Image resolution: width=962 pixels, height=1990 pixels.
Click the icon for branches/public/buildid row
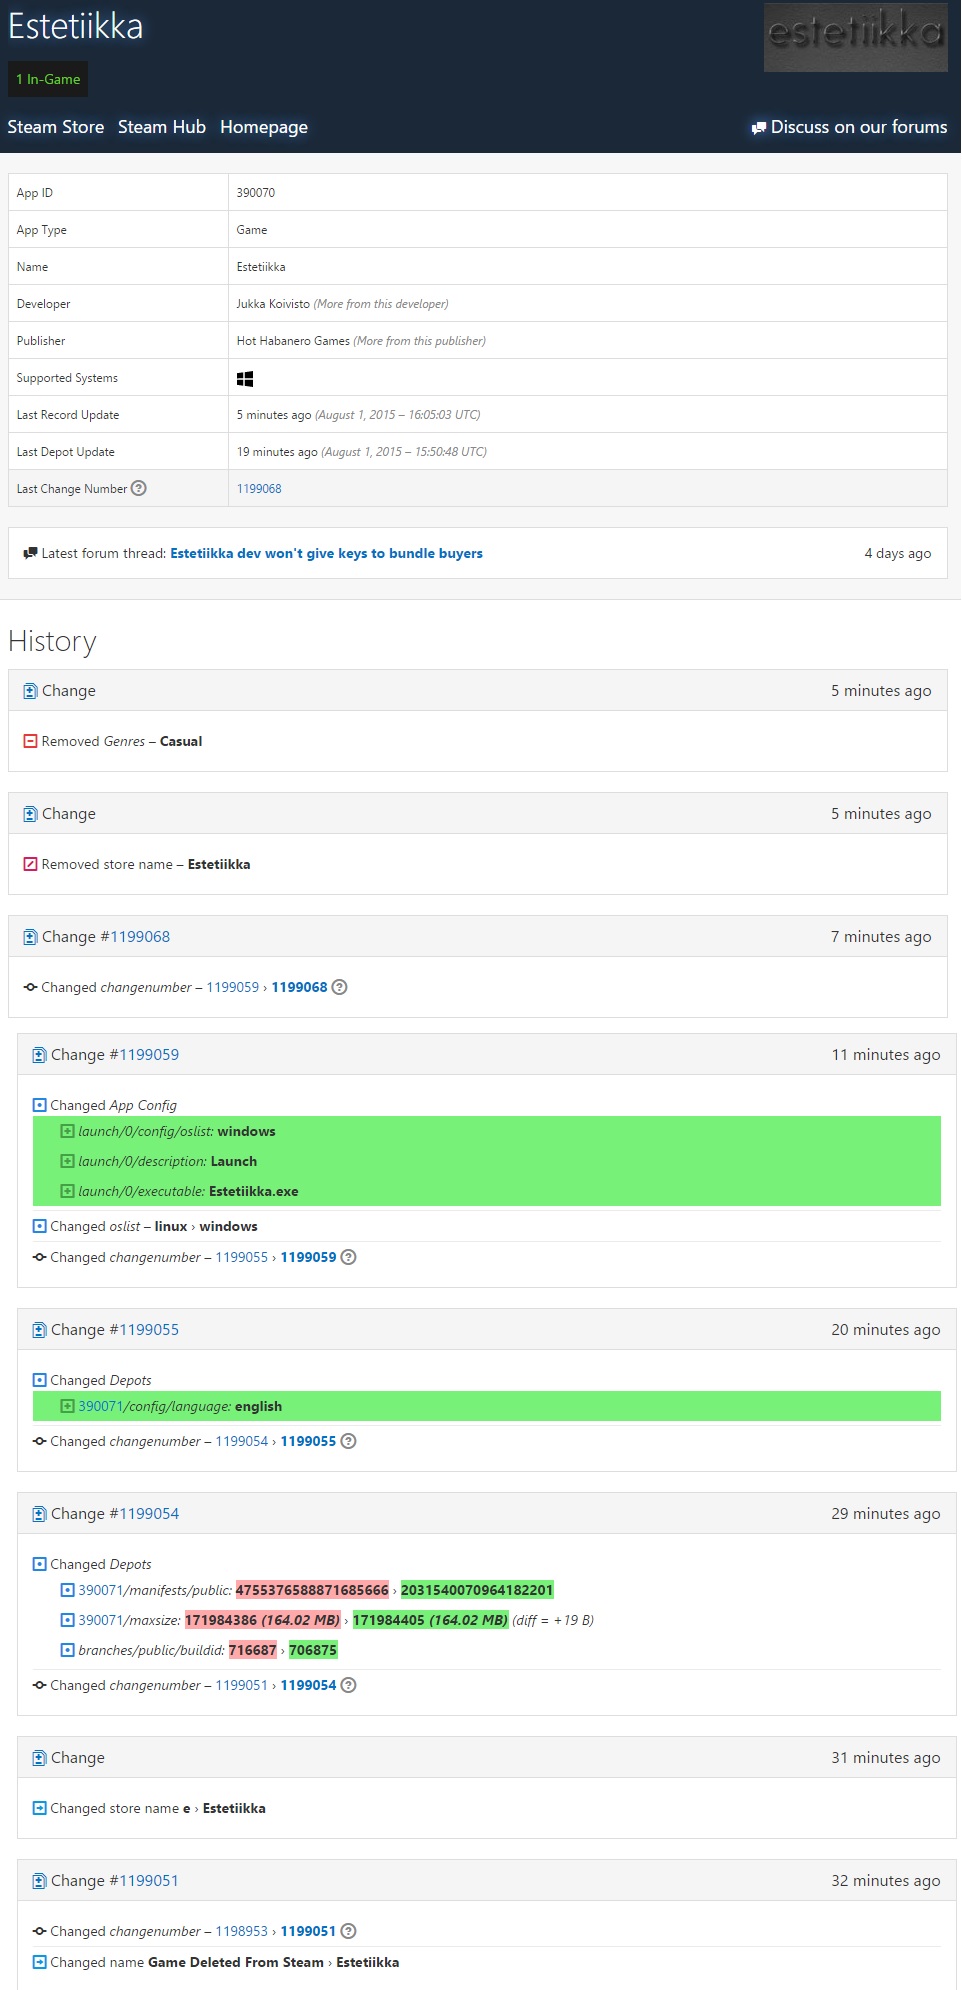[68, 1650]
